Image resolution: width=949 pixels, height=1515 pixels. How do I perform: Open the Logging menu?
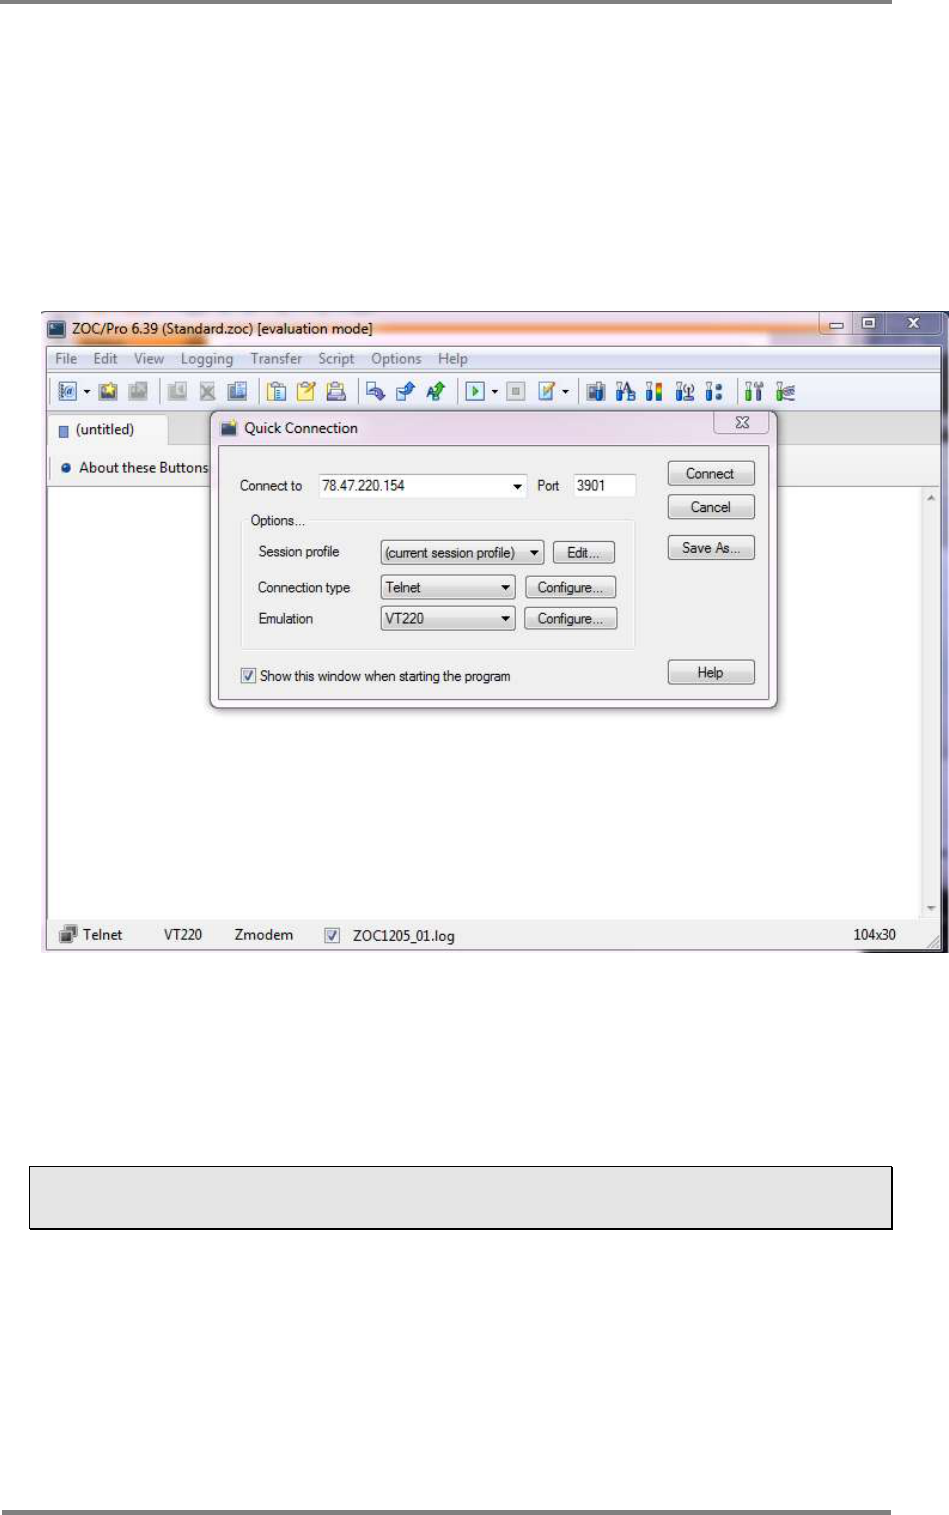pos(207,359)
